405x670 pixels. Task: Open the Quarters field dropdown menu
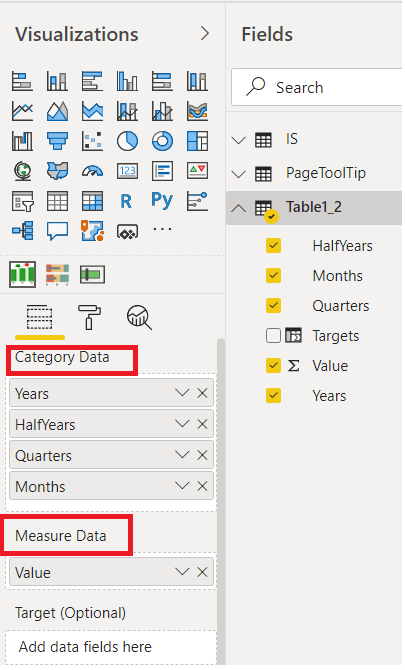pyautogui.click(x=182, y=455)
